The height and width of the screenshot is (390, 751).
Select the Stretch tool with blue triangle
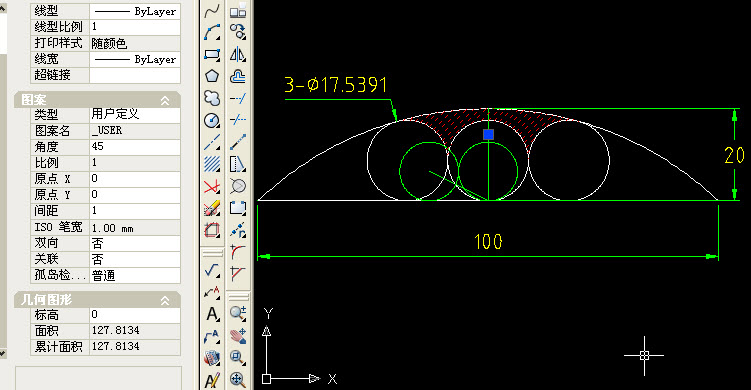click(238, 164)
